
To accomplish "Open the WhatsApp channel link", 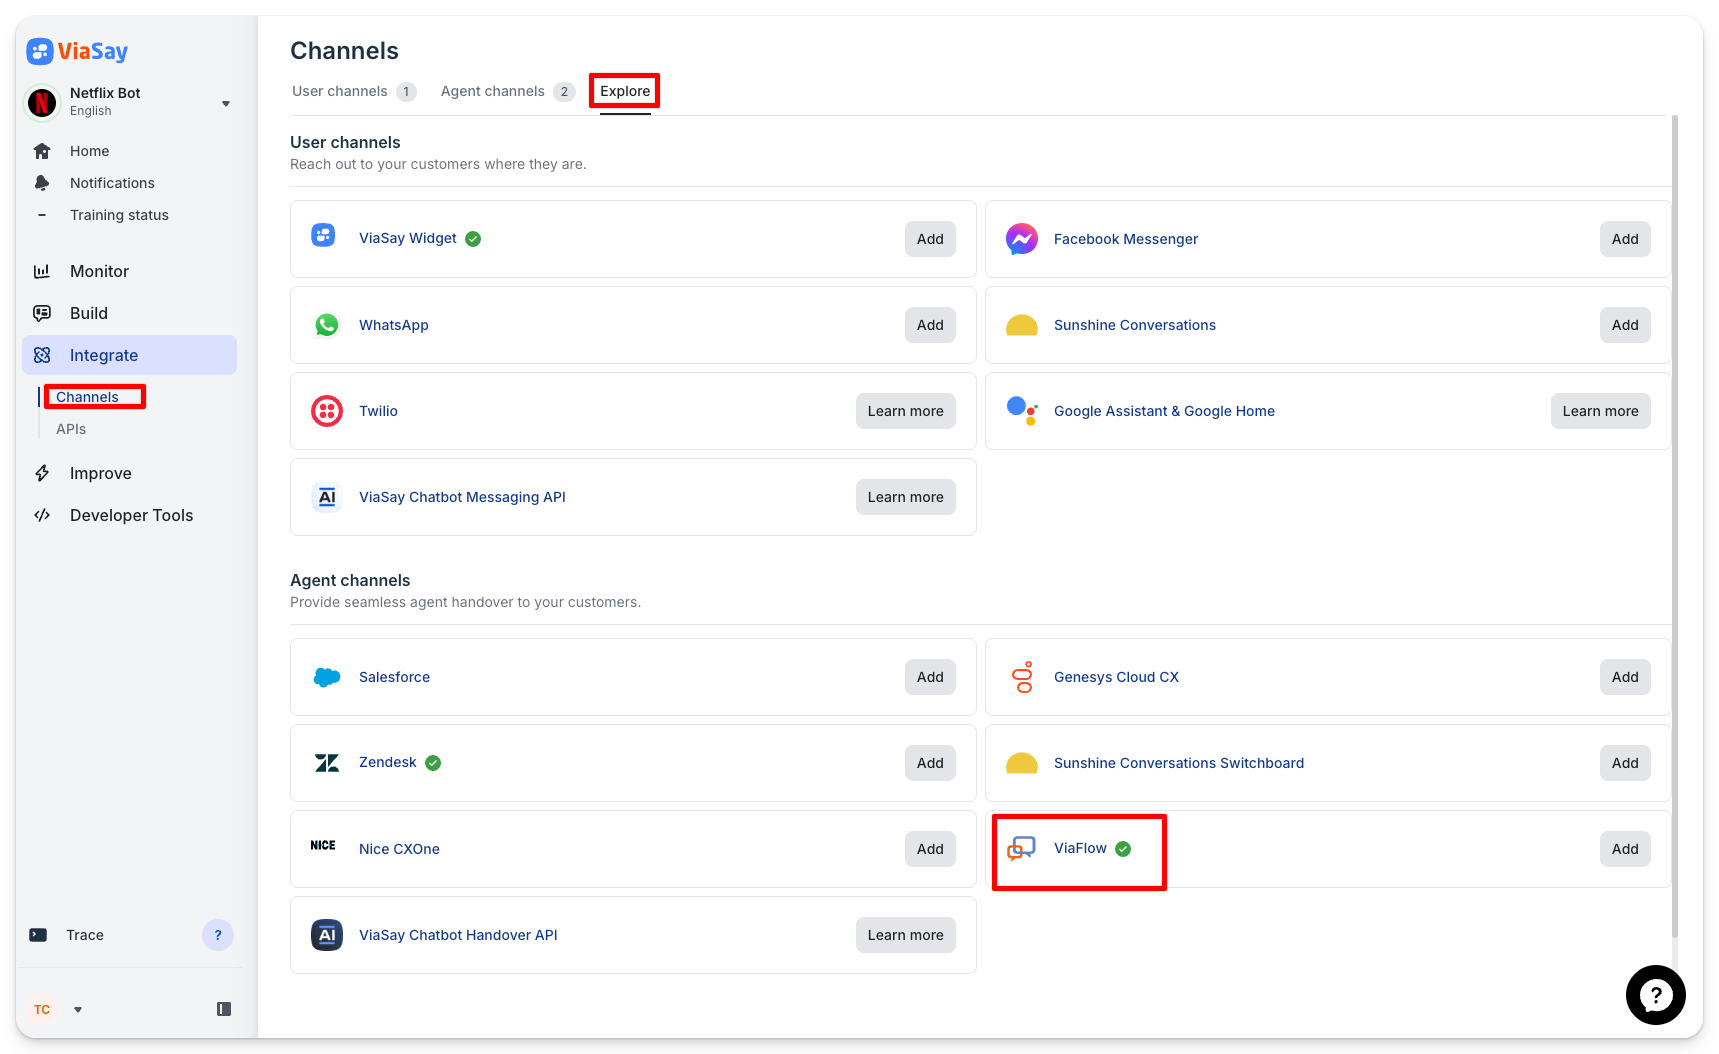I will [394, 325].
